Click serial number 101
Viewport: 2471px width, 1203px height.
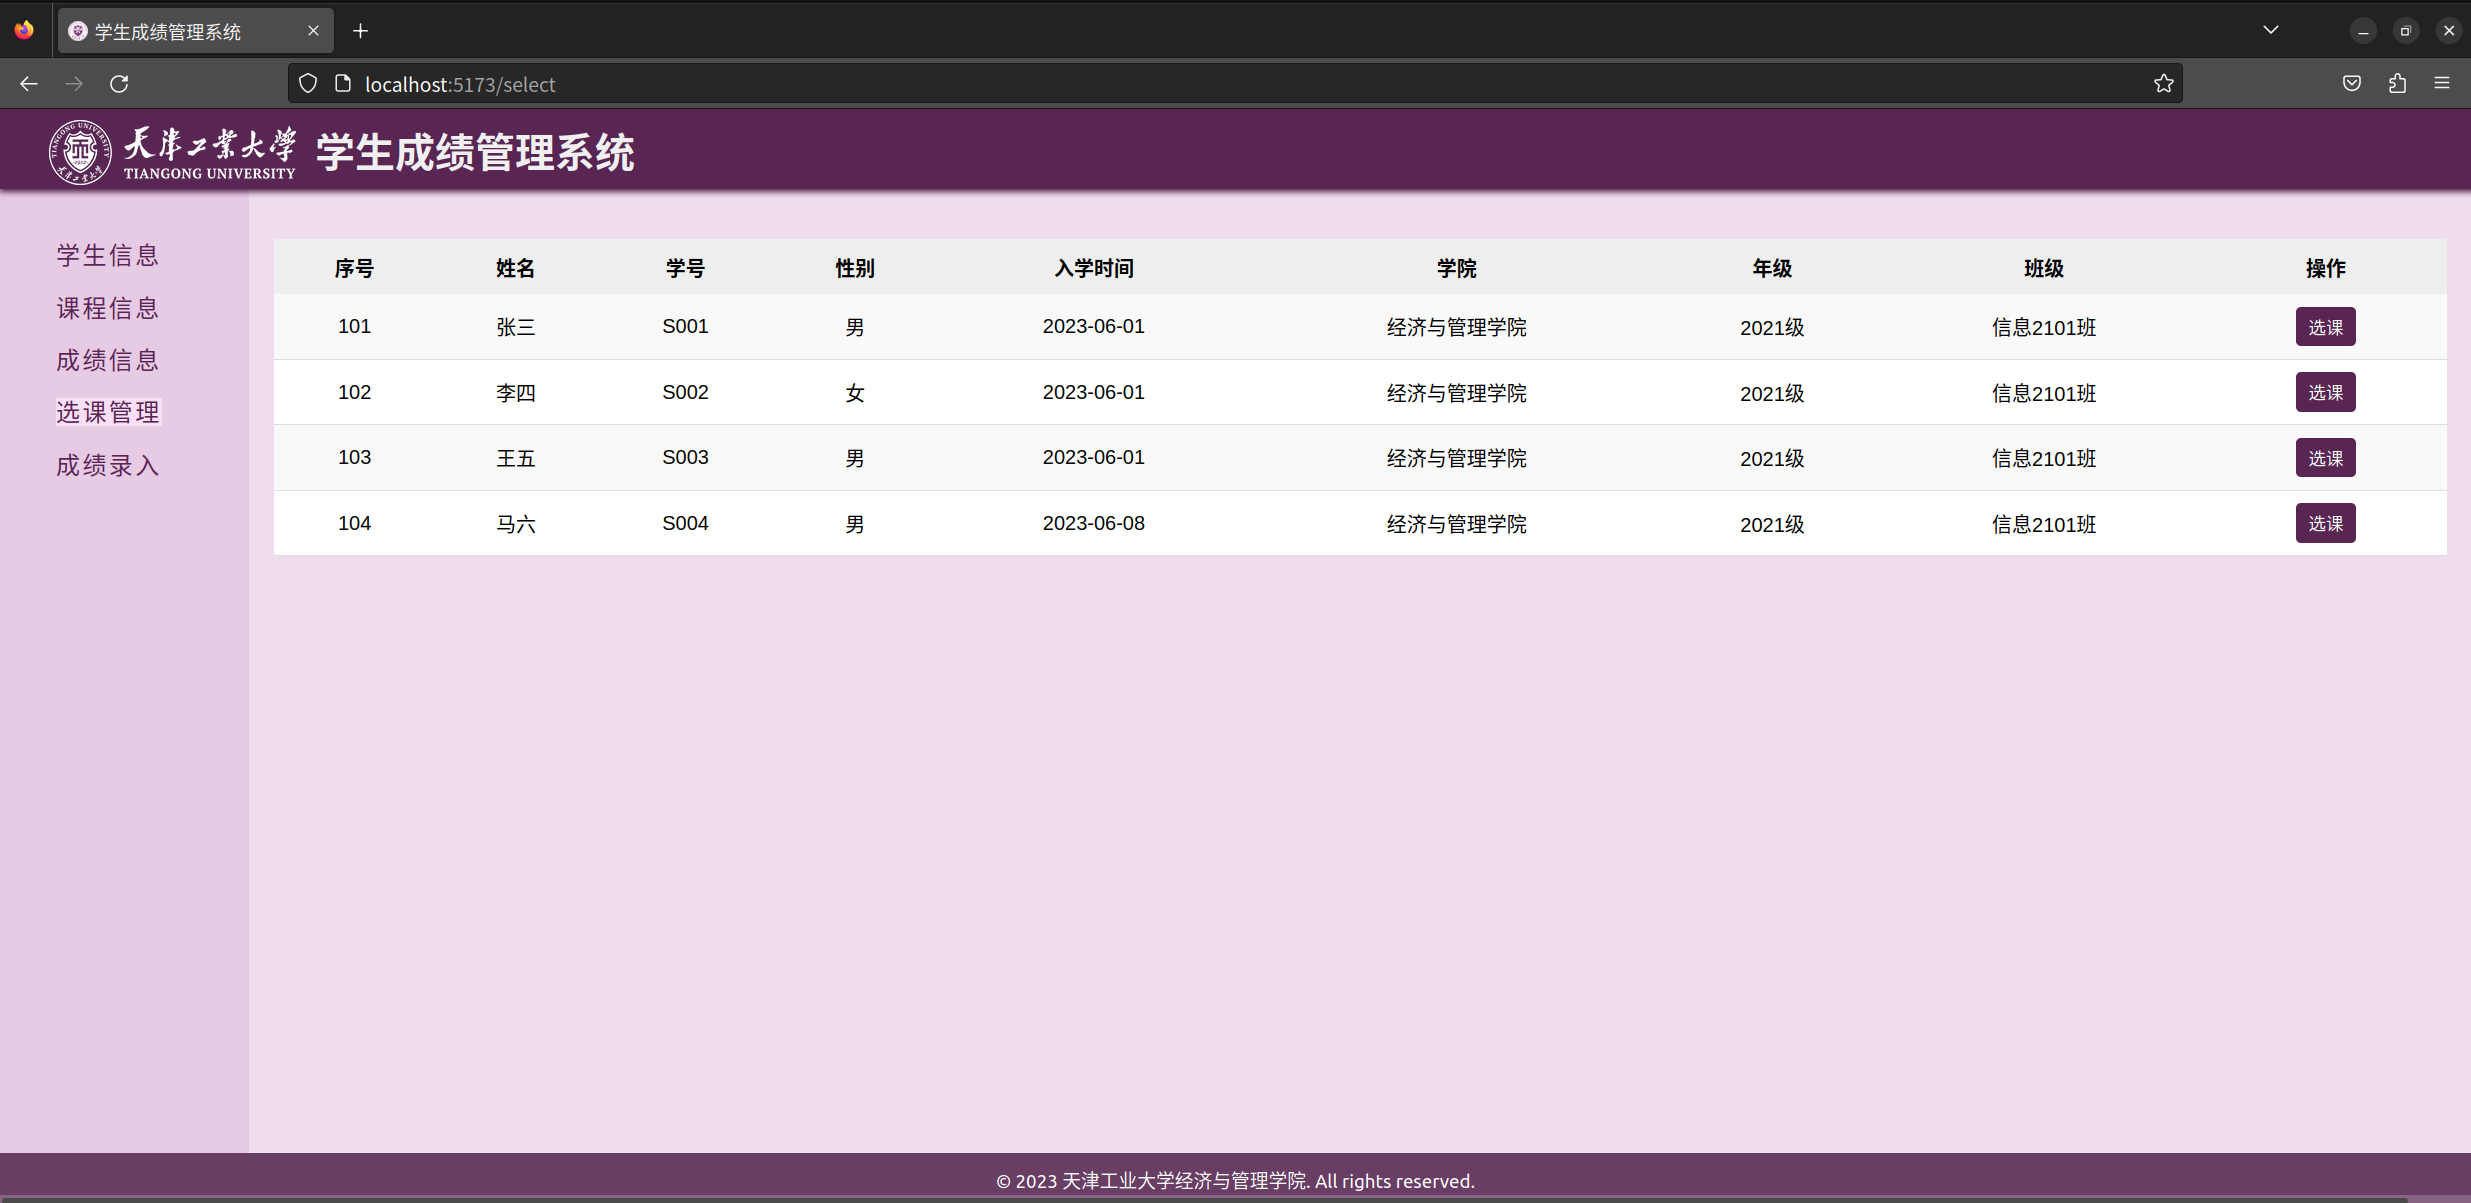[354, 326]
